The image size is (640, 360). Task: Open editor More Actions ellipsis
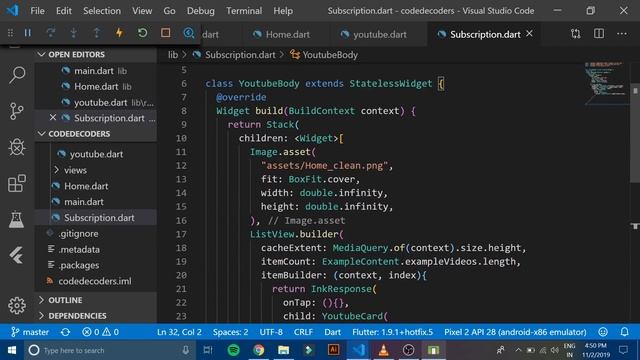coord(622,34)
